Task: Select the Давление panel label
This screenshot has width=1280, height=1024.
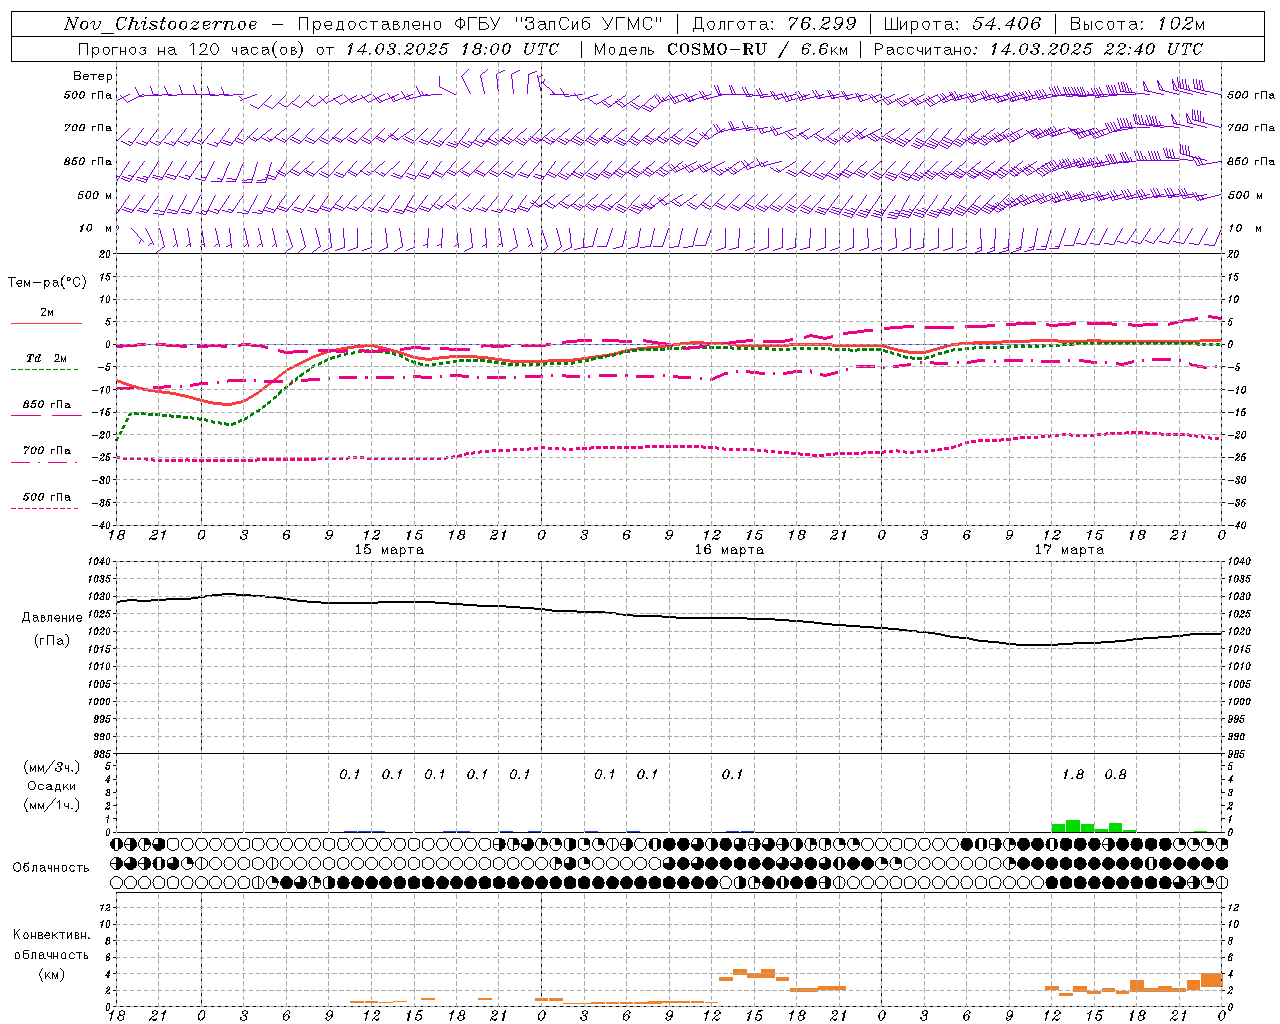Action: point(51,618)
